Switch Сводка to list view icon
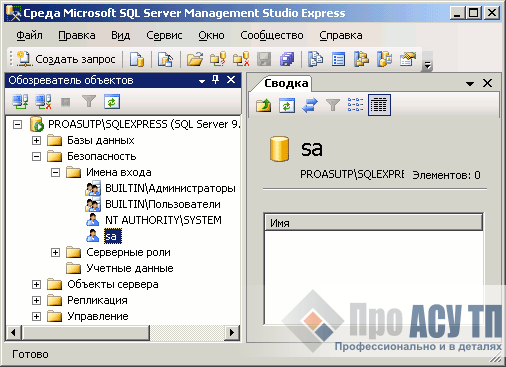The image size is (506, 367). 355,105
